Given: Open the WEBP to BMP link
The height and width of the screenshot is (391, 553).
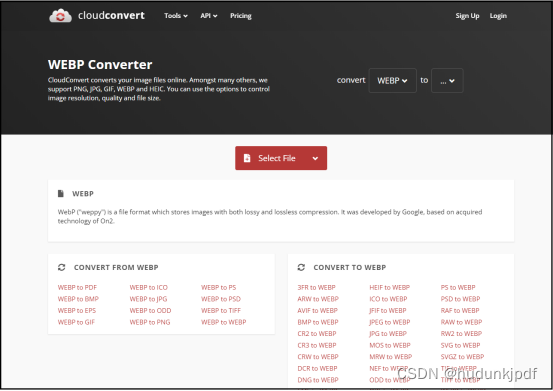Looking at the screenshot, I should coord(78,299).
